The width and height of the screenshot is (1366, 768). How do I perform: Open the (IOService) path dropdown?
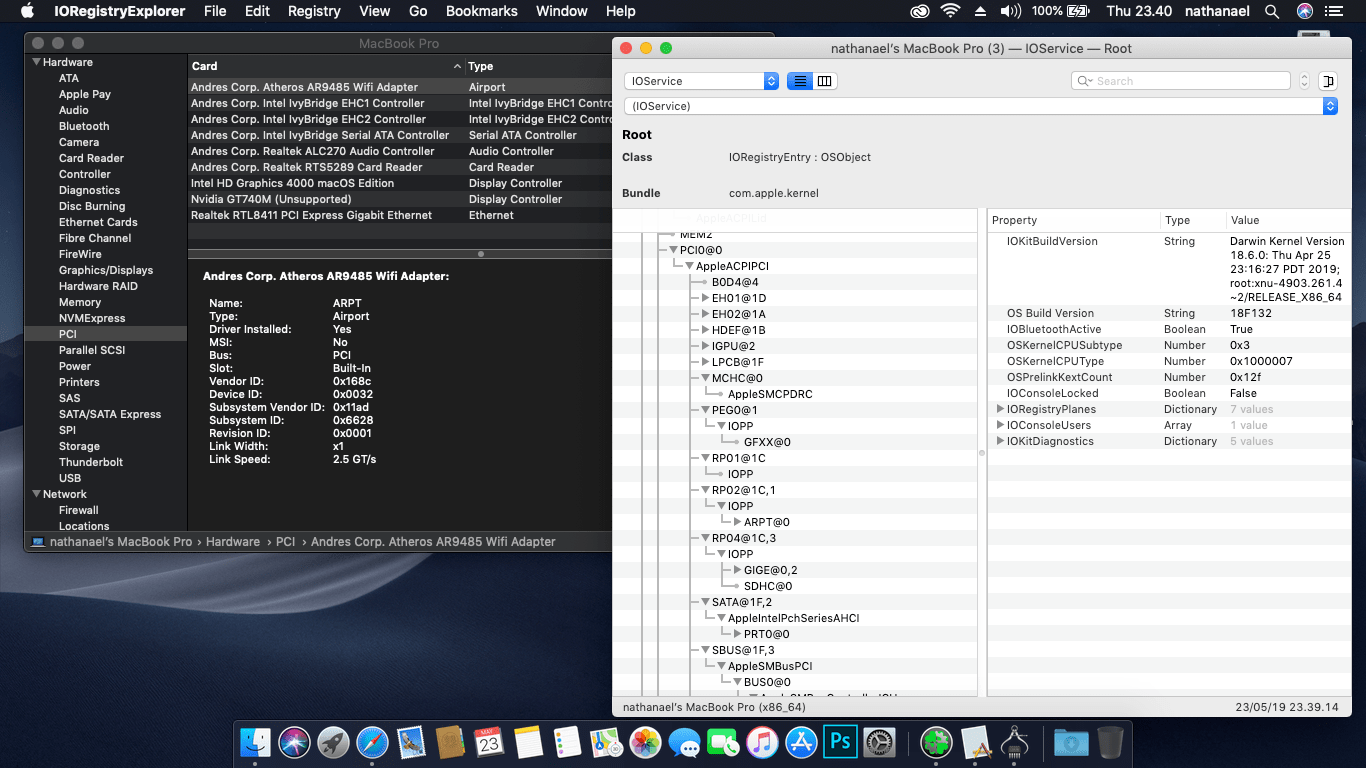(x=980, y=106)
